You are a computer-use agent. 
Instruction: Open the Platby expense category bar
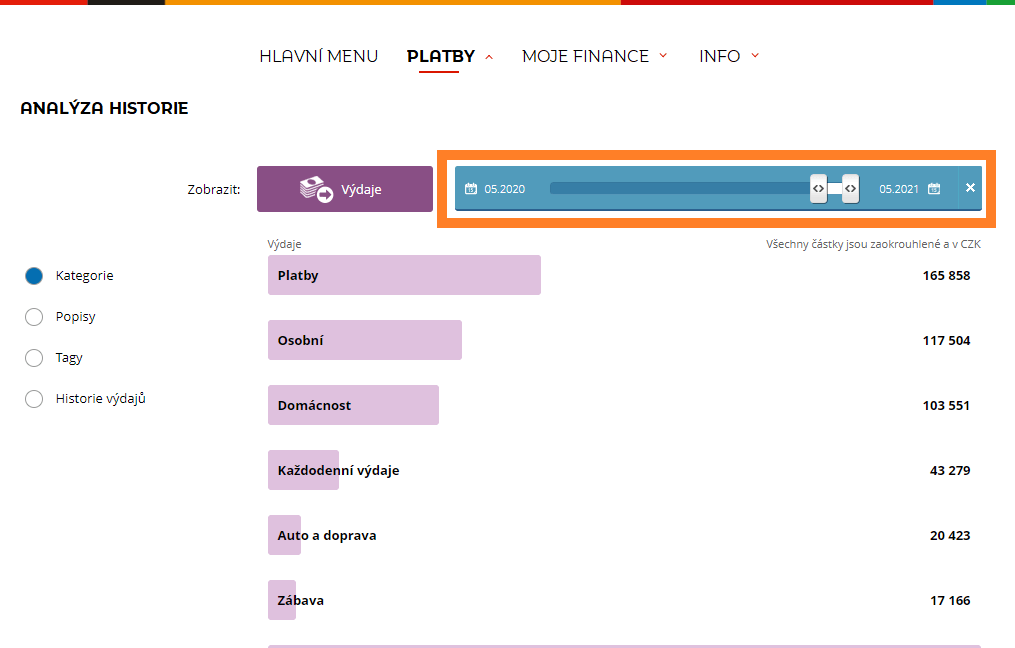pos(404,275)
